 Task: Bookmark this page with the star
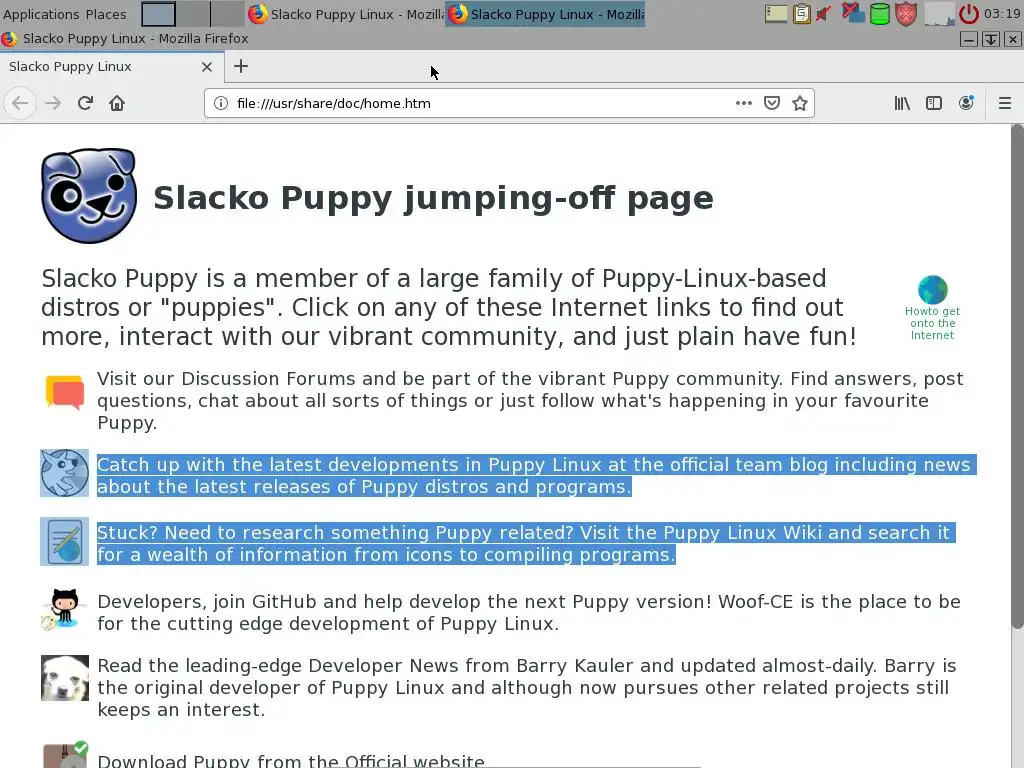800,103
